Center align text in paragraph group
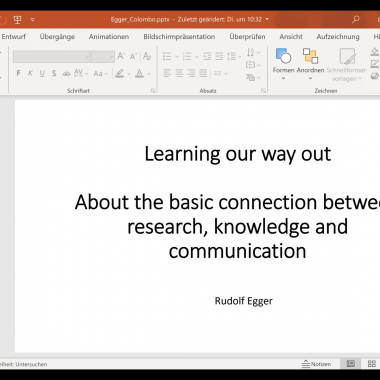The height and width of the screenshot is (380, 380). pyautogui.click(x=179, y=73)
